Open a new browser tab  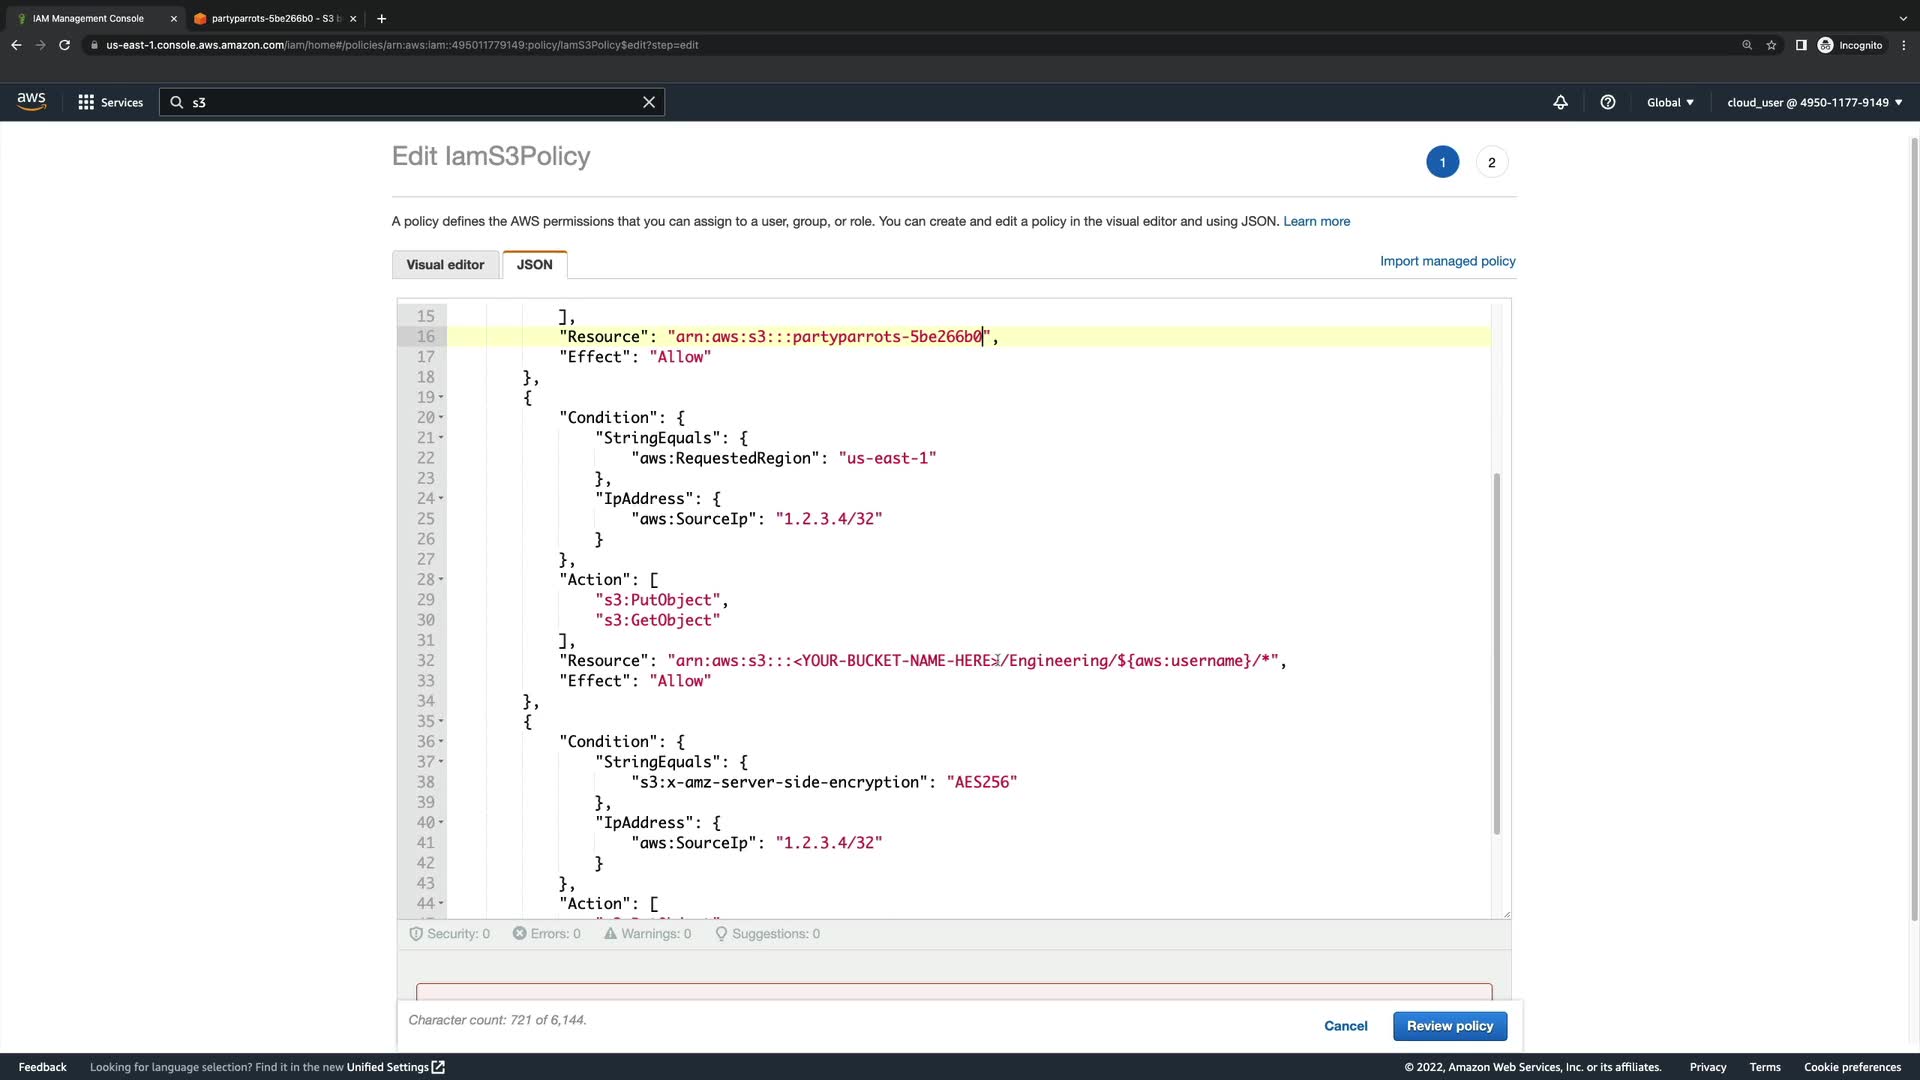pyautogui.click(x=381, y=18)
